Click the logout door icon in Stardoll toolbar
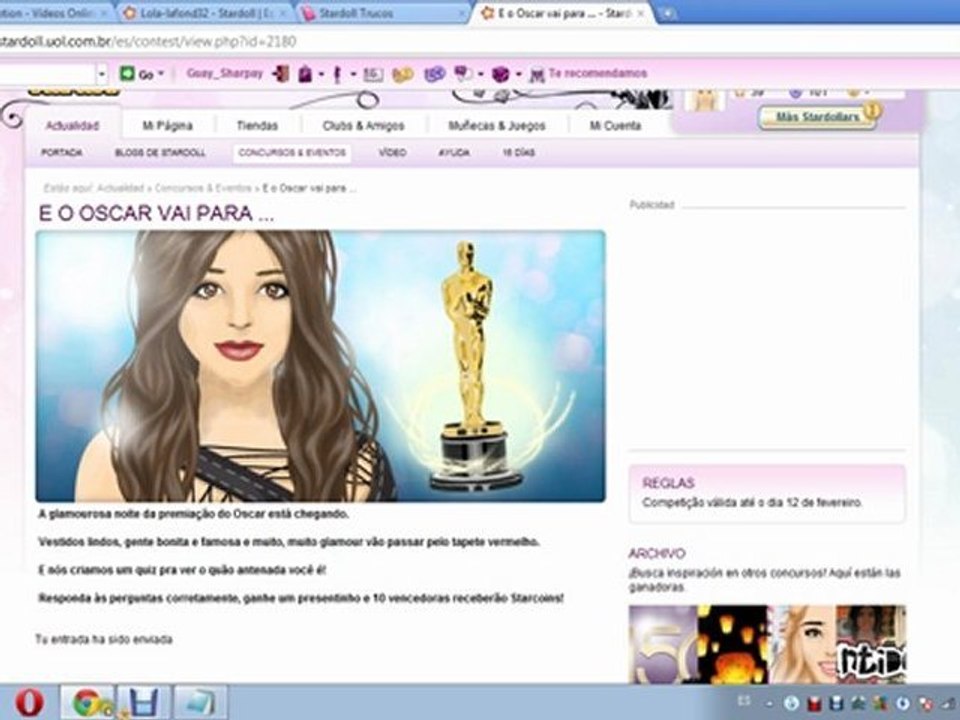 pos(281,73)
